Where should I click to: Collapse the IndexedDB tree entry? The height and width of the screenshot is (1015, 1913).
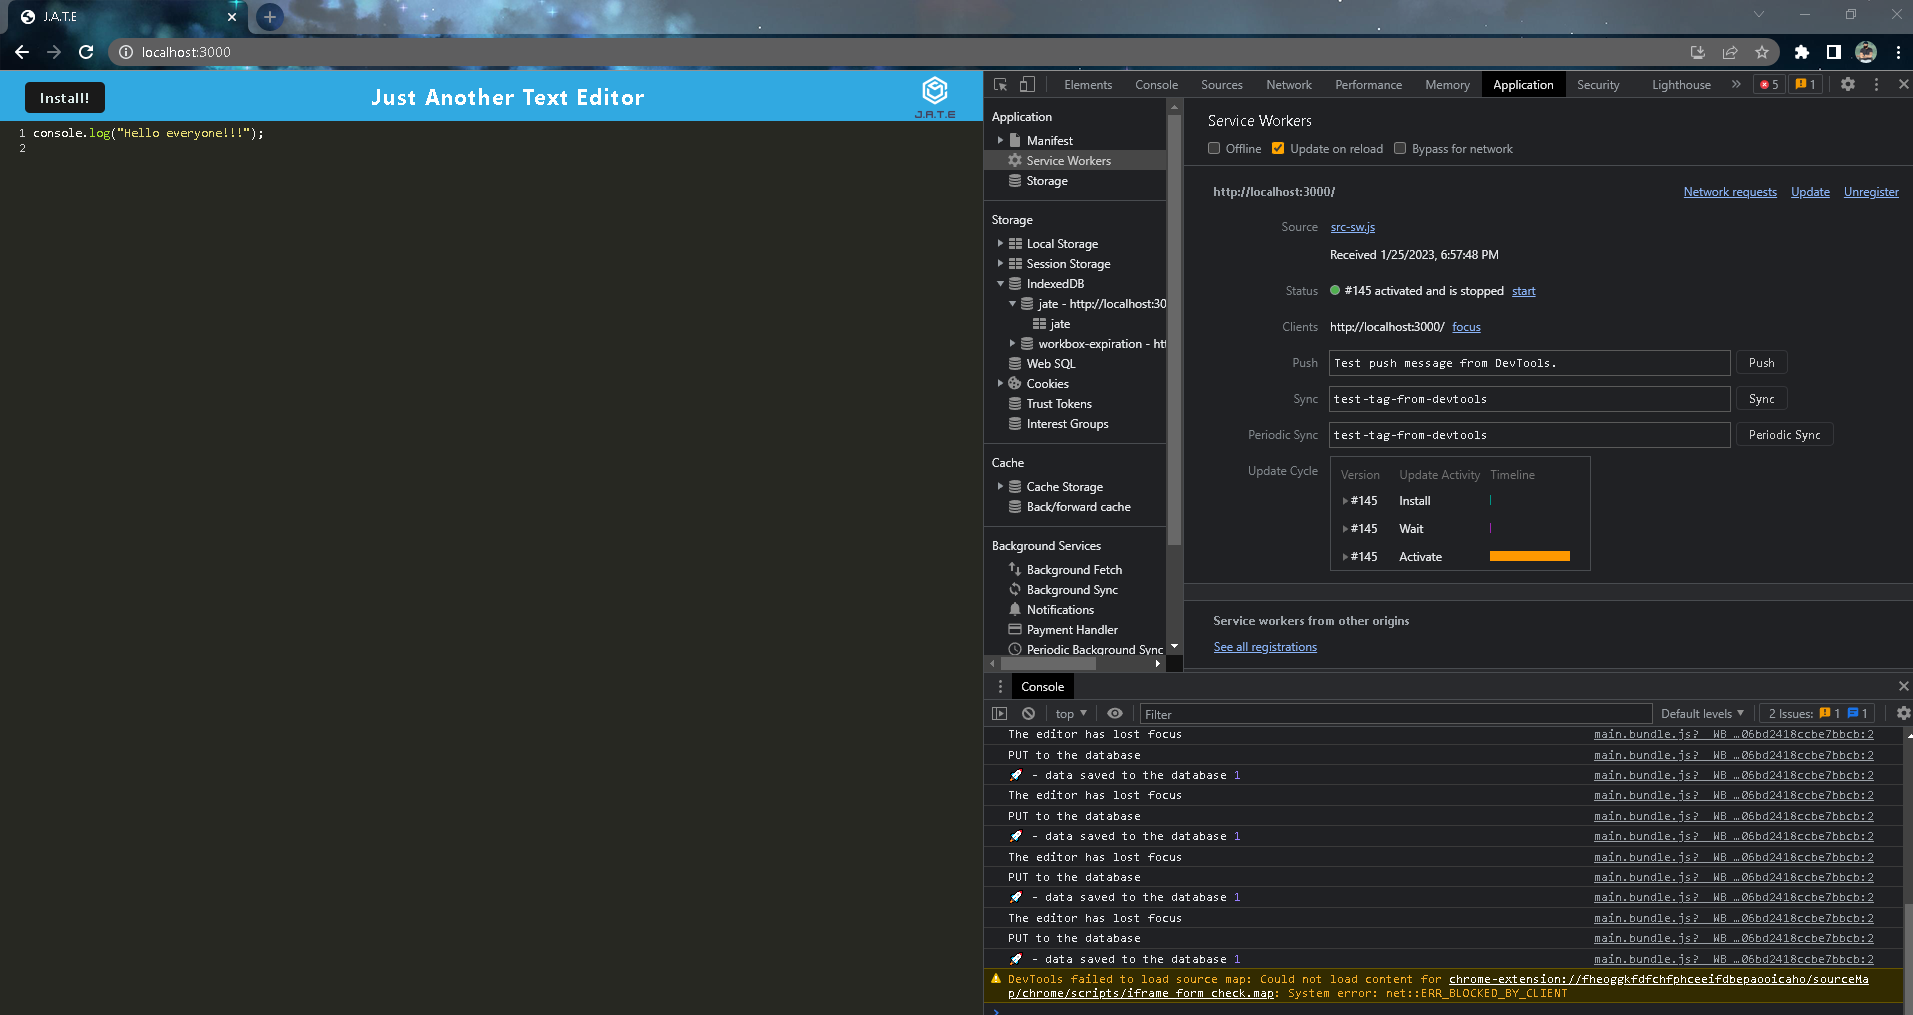(1001, 283)
